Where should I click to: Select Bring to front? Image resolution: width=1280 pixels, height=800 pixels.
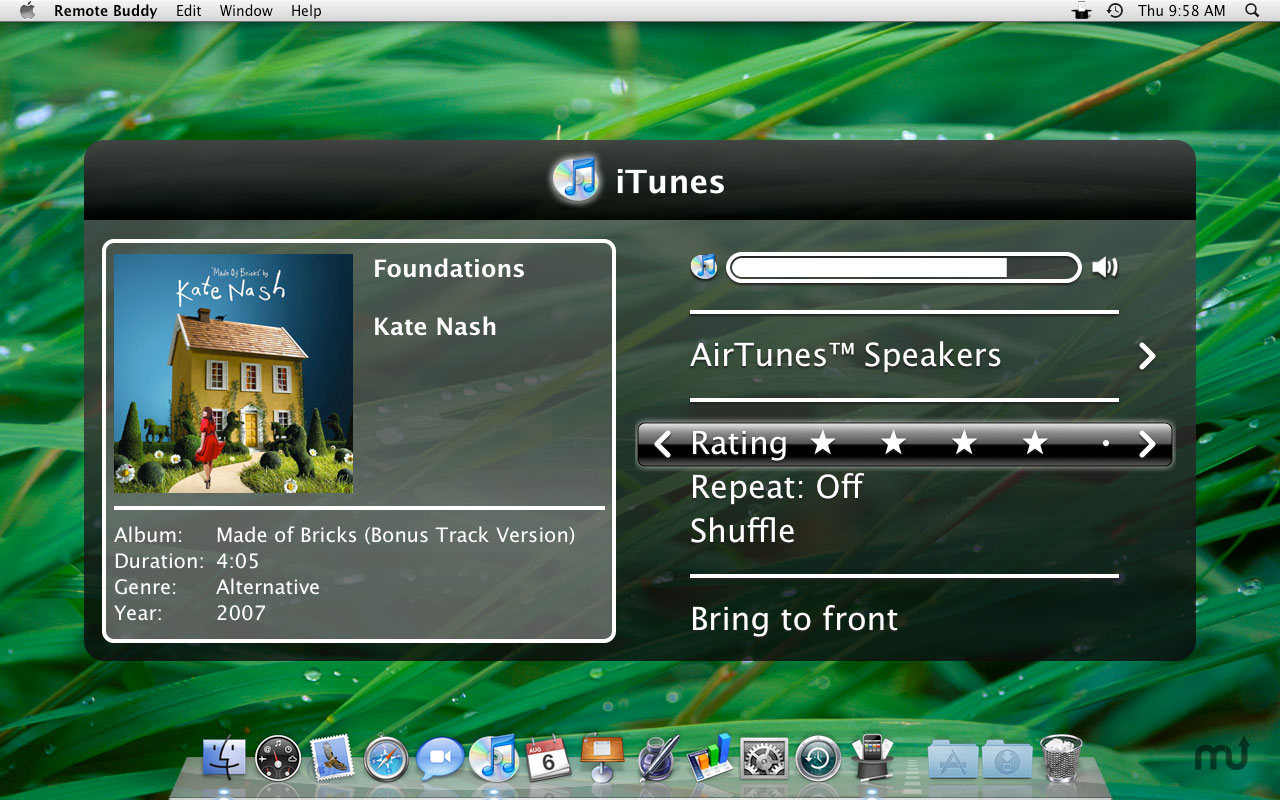(794, 619)
